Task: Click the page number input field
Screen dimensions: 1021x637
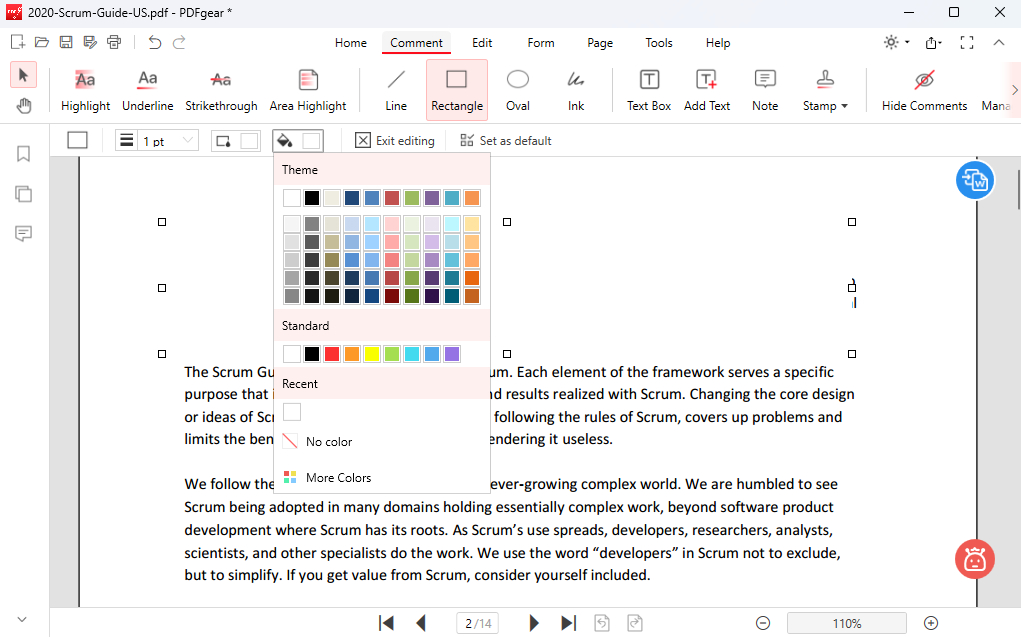Action: (x=477, y=623)
